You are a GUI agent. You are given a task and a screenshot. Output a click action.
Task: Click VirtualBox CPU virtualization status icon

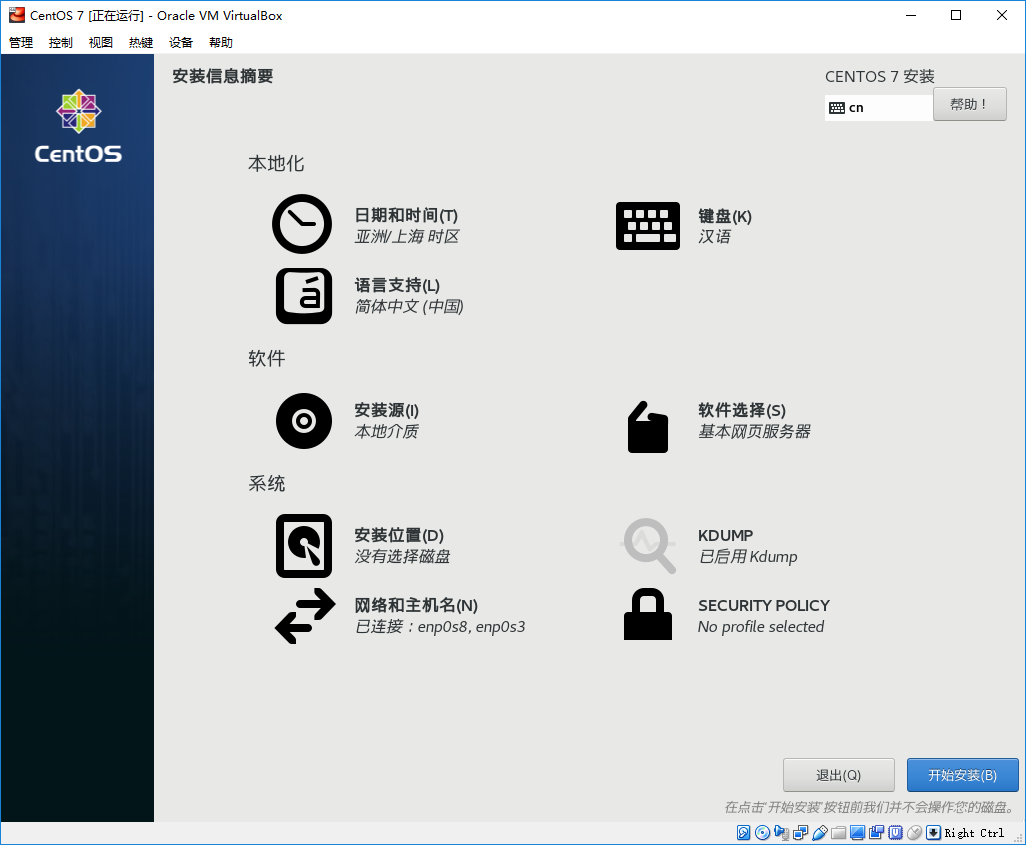[x=895, y=833]
